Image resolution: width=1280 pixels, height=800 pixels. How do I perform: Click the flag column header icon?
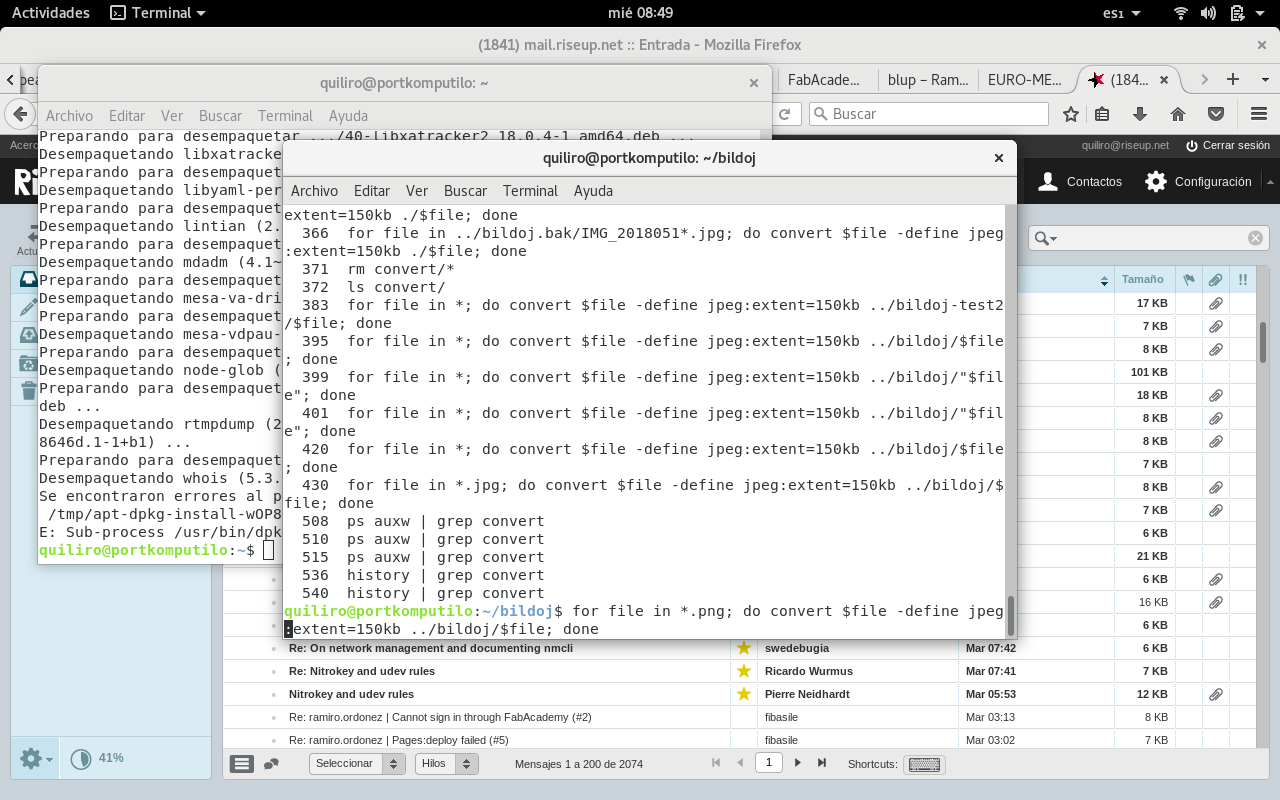click(x=1189, y=280)
